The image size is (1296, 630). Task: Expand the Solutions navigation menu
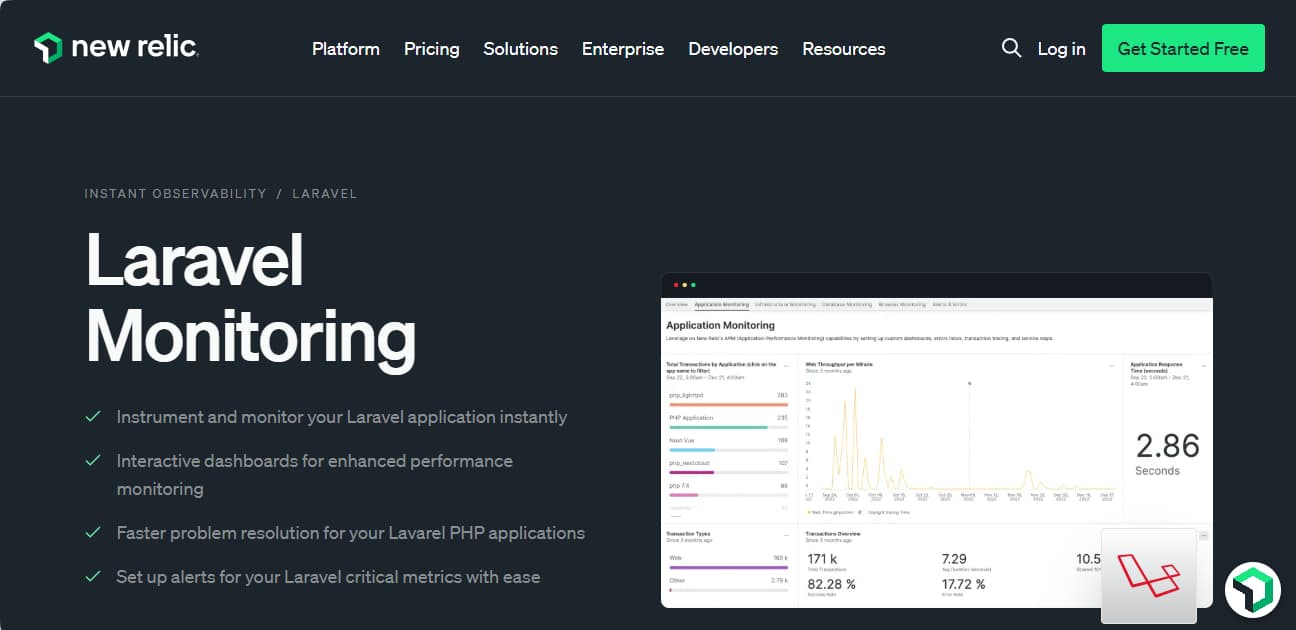pyautogui.click(x=520, y=49)
